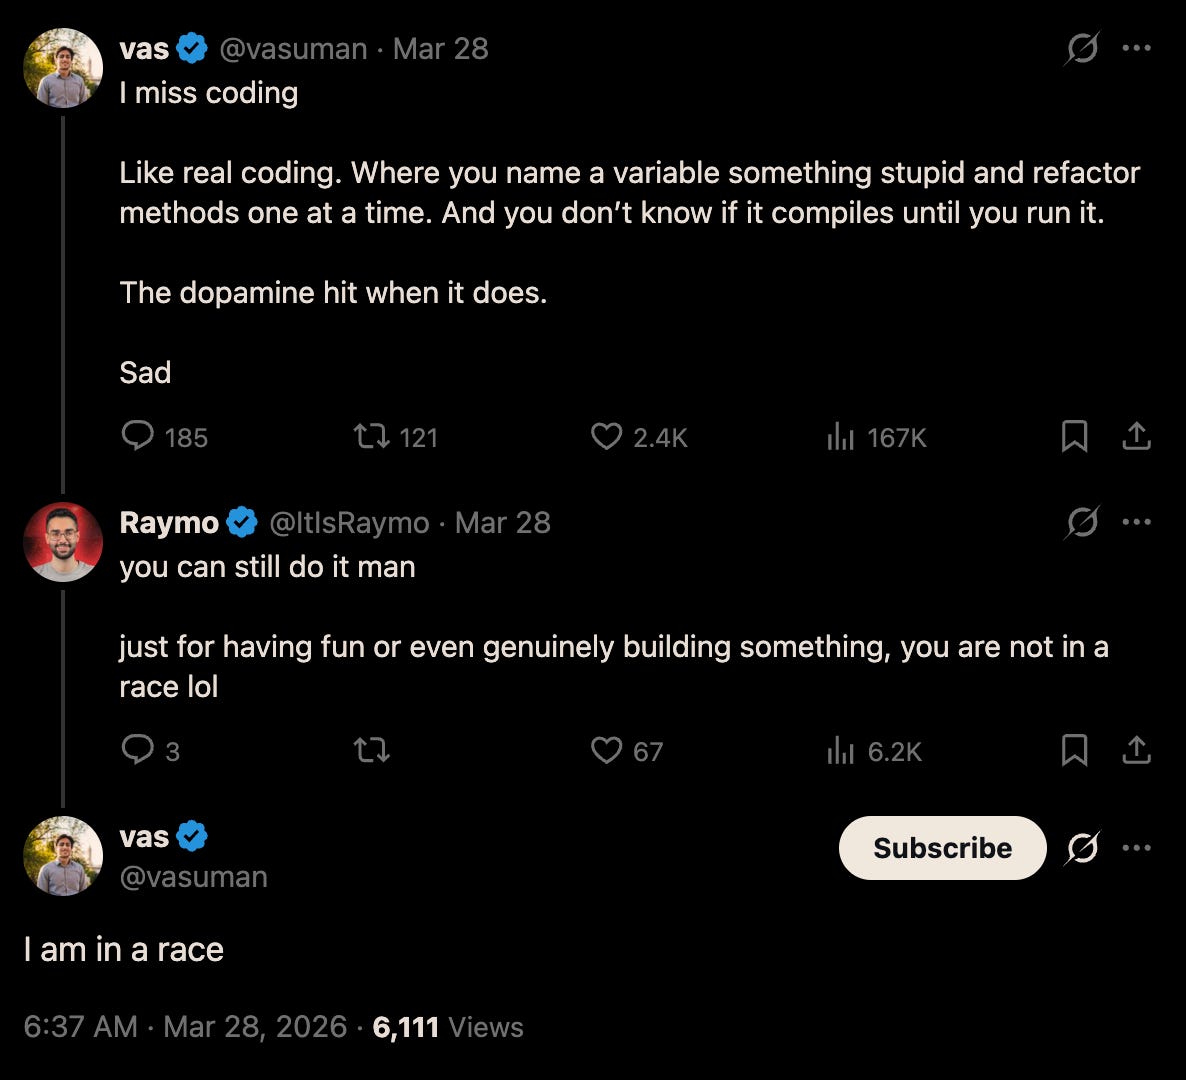Reply to vas's "I miss coding" tweet
Viewport: 1186px width, 1080px height.
coord(137,436)
